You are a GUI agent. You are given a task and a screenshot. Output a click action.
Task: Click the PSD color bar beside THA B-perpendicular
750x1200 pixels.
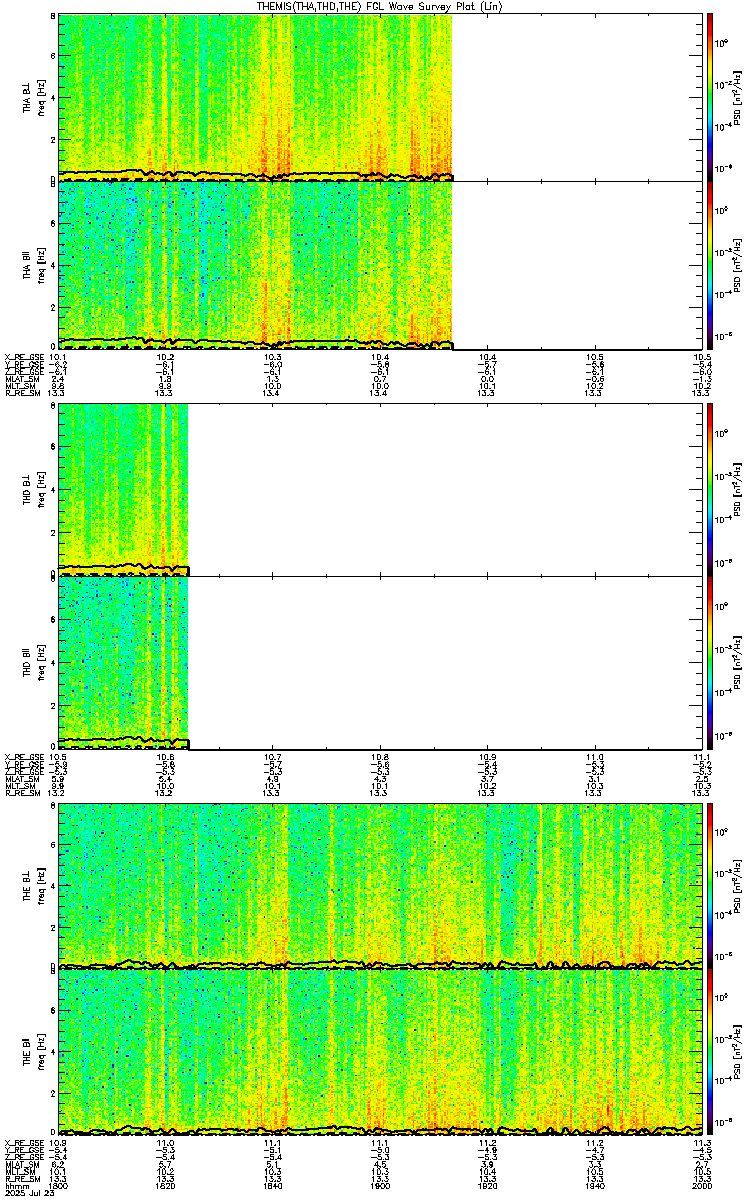click(710, 97)
